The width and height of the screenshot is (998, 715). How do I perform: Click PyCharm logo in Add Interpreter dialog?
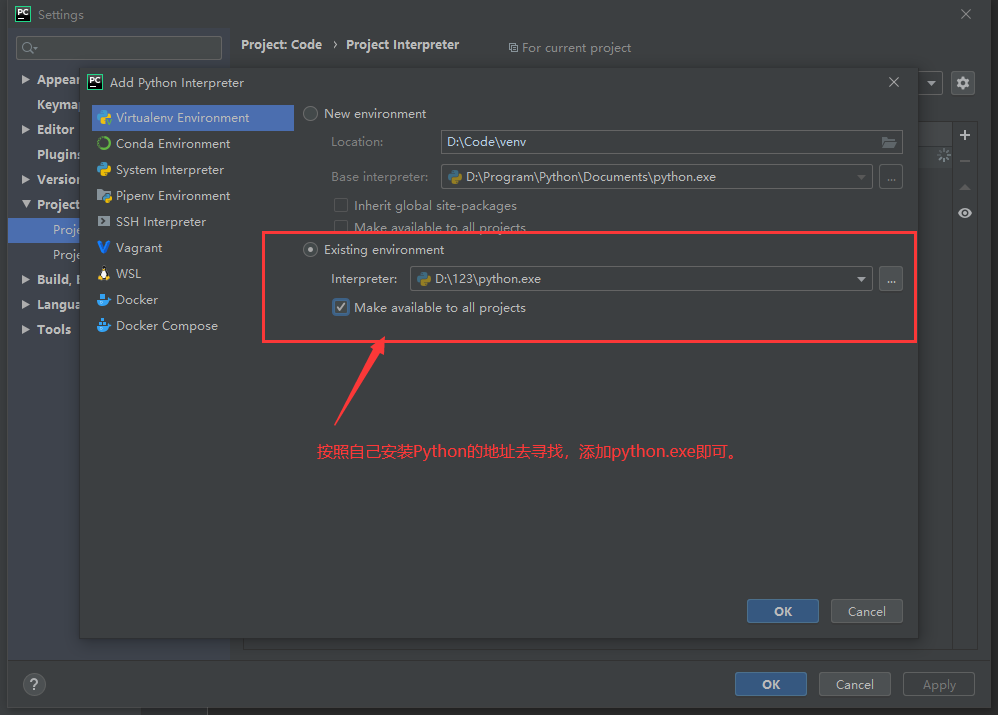[x=95, y=82]
